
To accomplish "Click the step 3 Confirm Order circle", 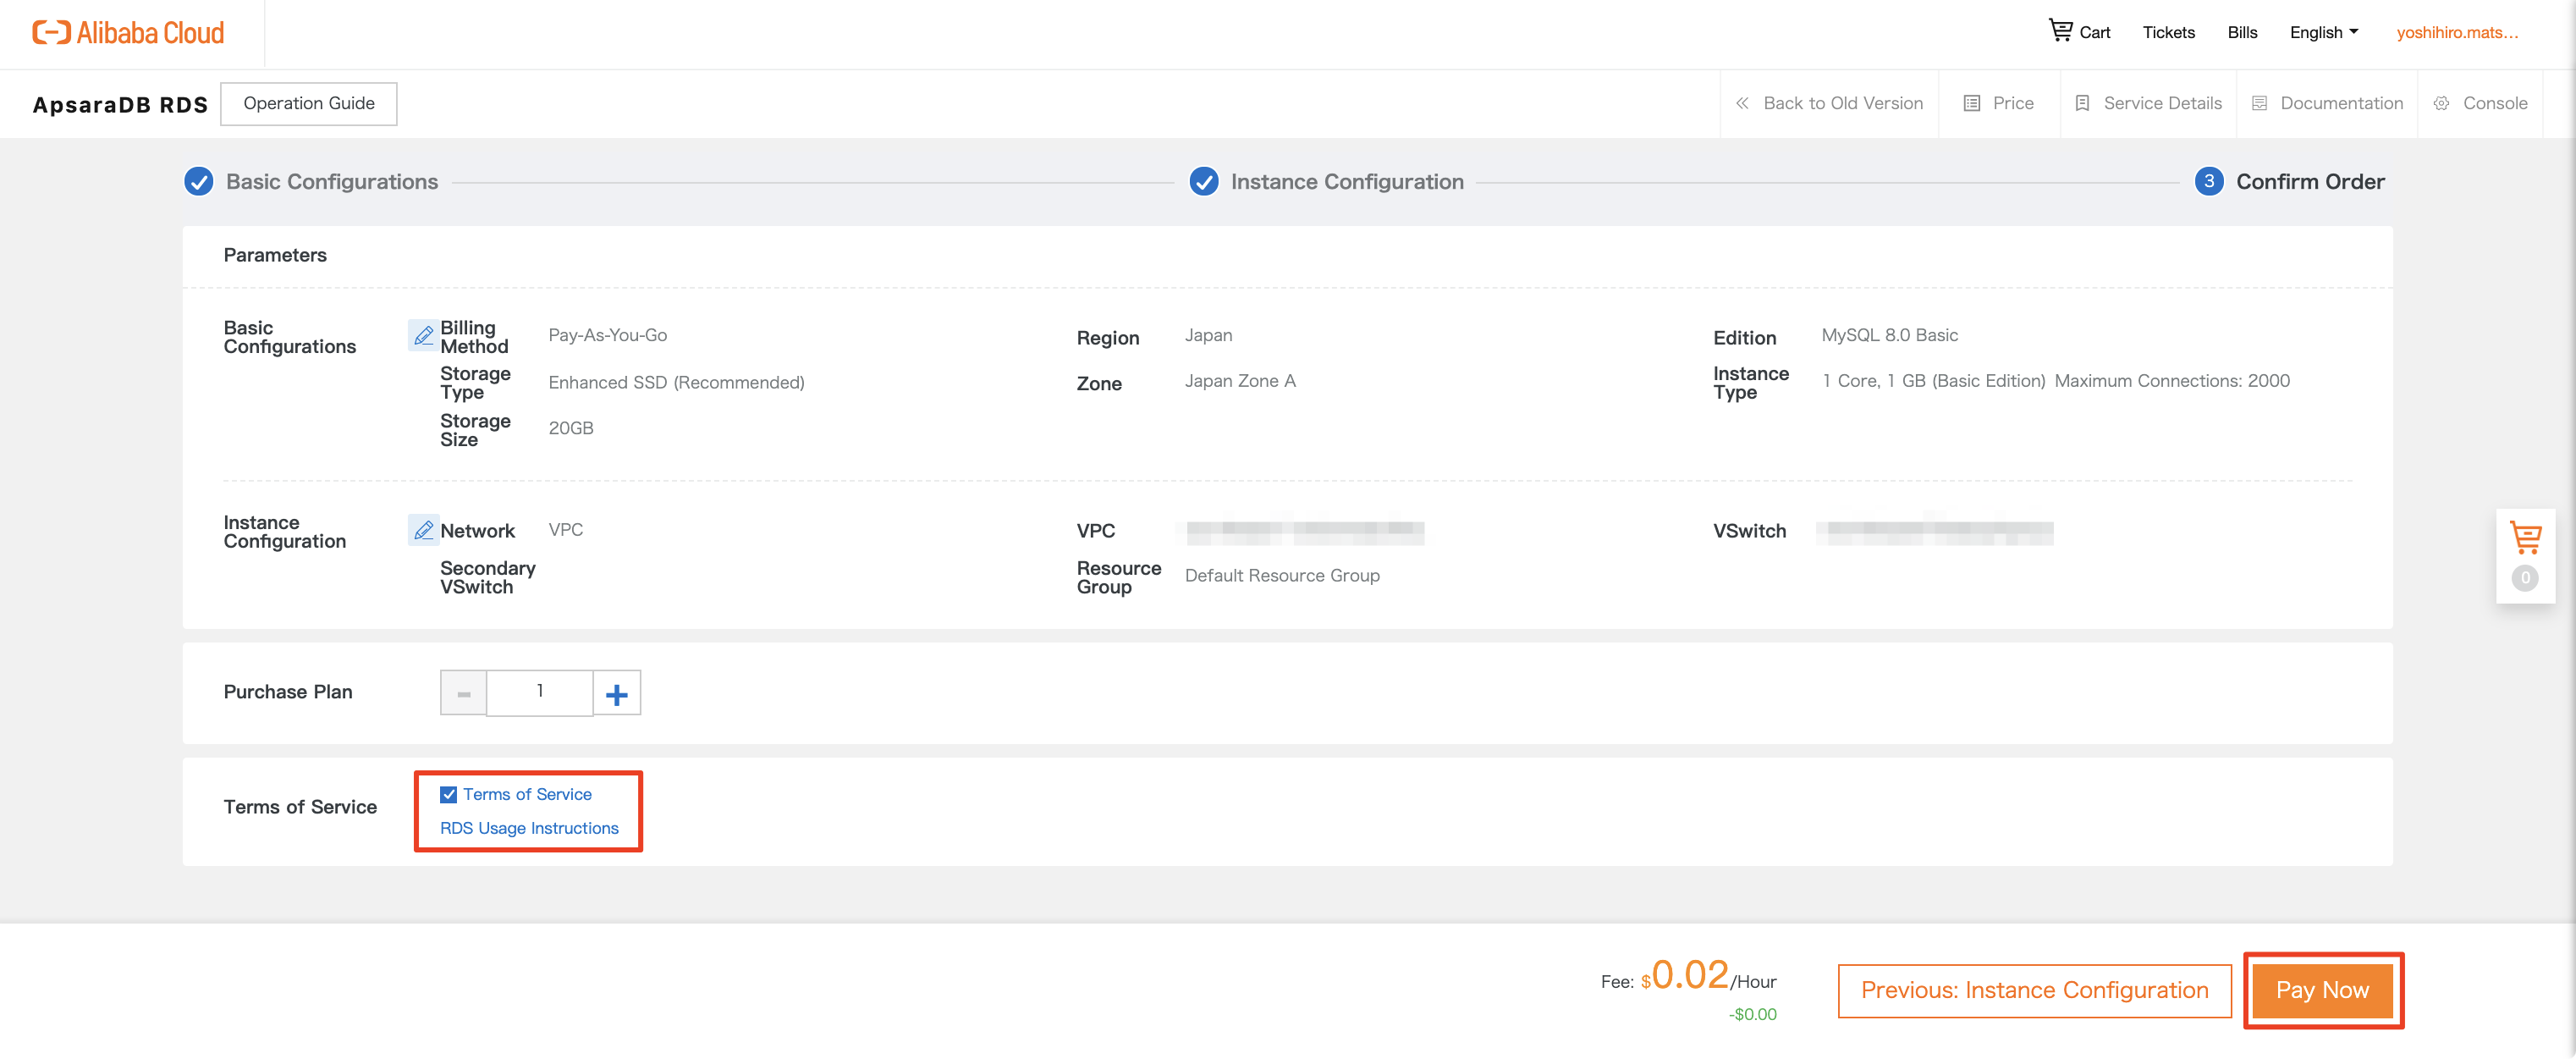I will (2209, 181).
